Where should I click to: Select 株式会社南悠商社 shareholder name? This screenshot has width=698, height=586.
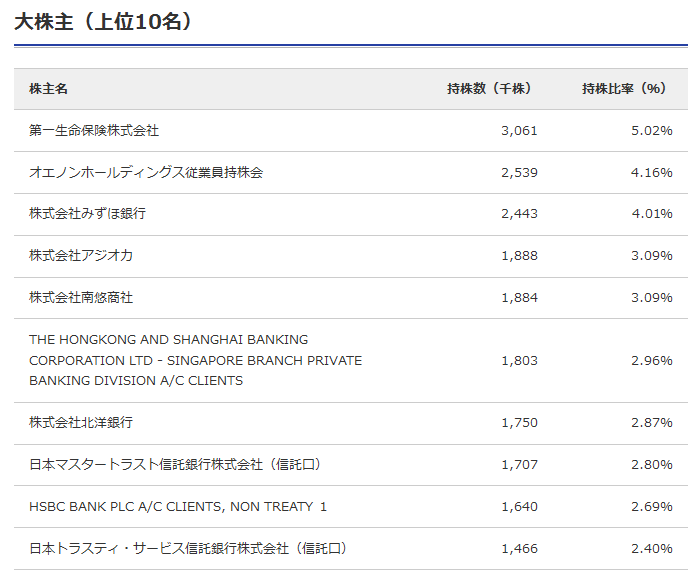point(81,297)
